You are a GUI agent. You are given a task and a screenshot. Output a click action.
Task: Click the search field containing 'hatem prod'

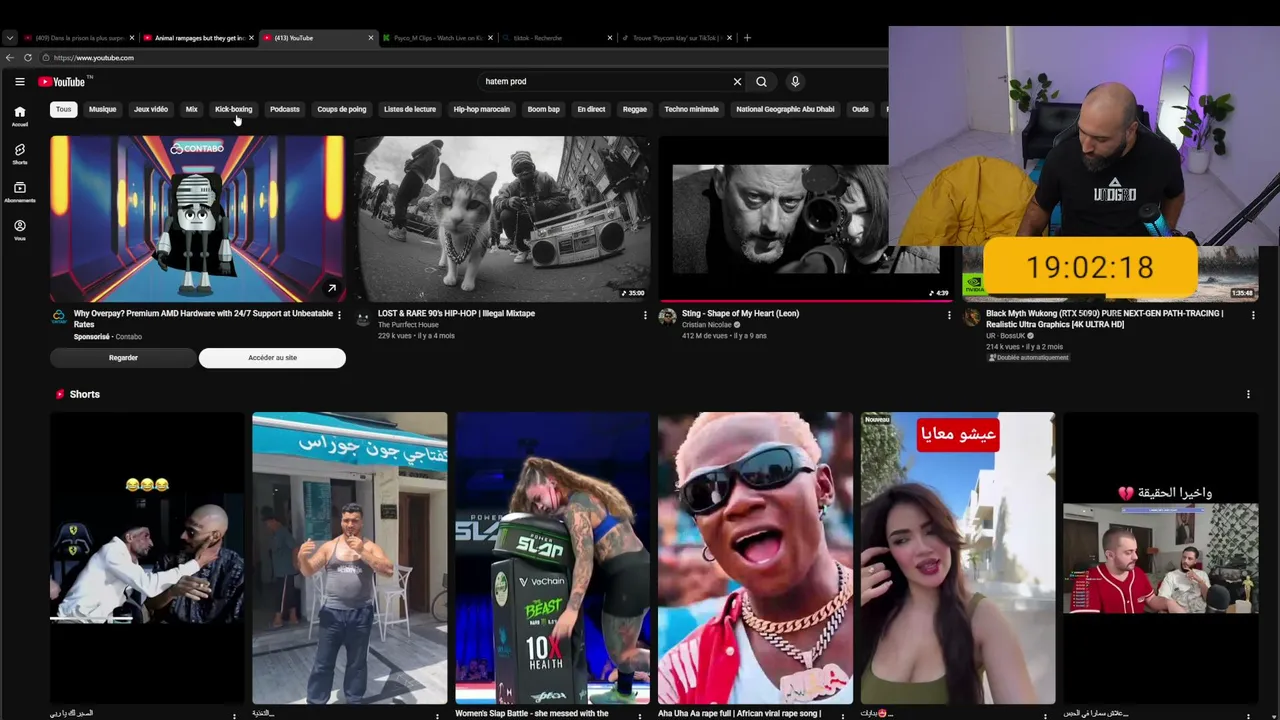pos(605,82)
